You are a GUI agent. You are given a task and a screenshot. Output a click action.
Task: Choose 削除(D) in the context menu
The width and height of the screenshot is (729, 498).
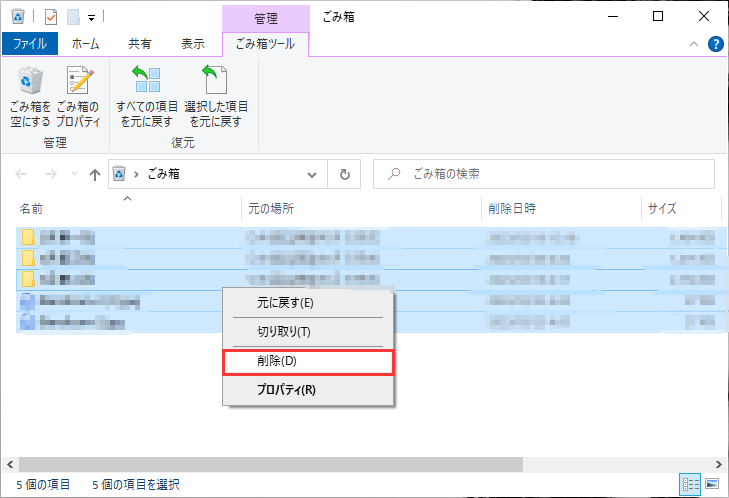pyautogui.click(x=308, y=361)
